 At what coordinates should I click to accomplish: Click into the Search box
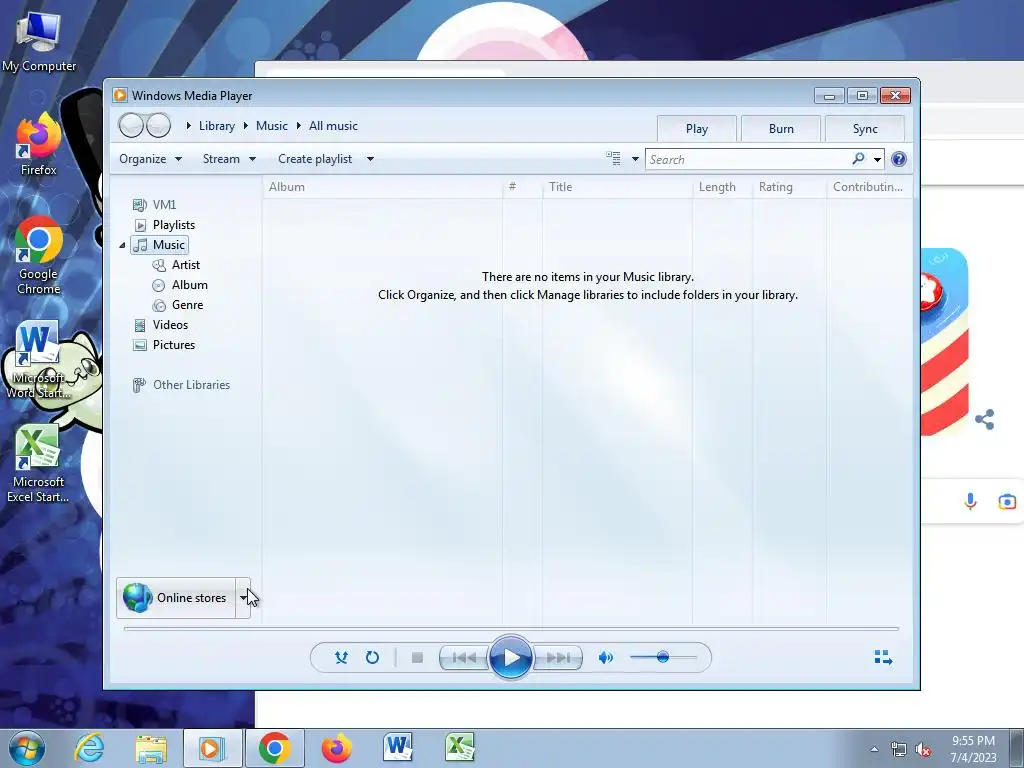click(747, 159)
